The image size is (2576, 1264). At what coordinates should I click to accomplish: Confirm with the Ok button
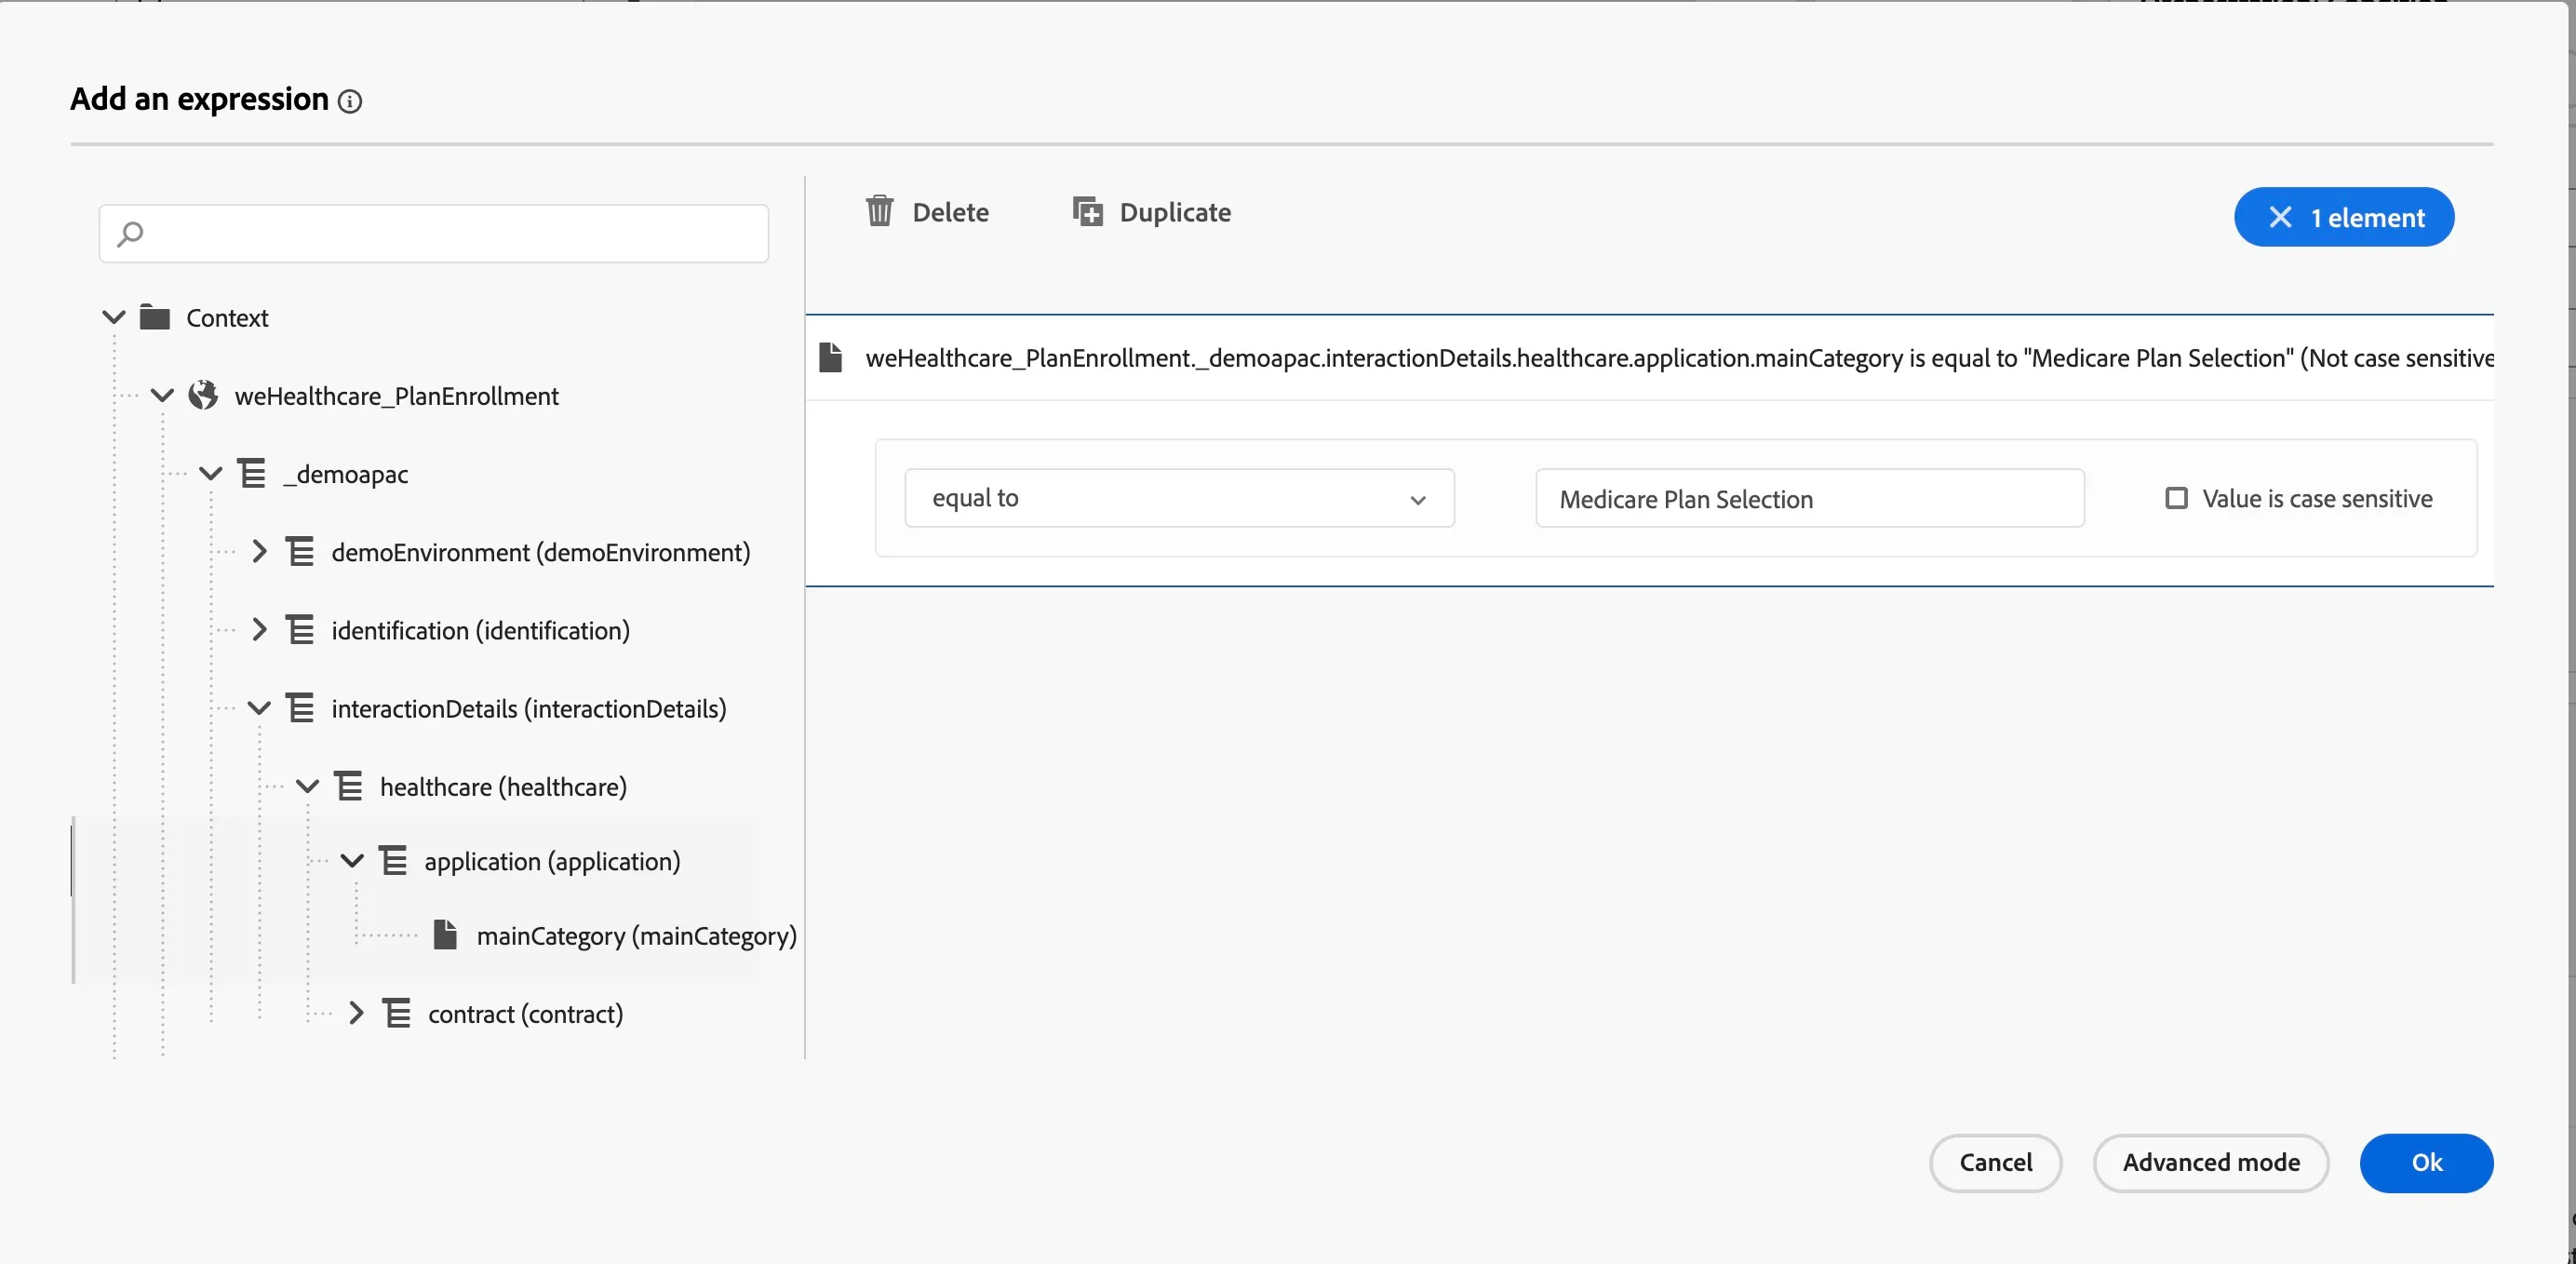coord(2426,1162)
